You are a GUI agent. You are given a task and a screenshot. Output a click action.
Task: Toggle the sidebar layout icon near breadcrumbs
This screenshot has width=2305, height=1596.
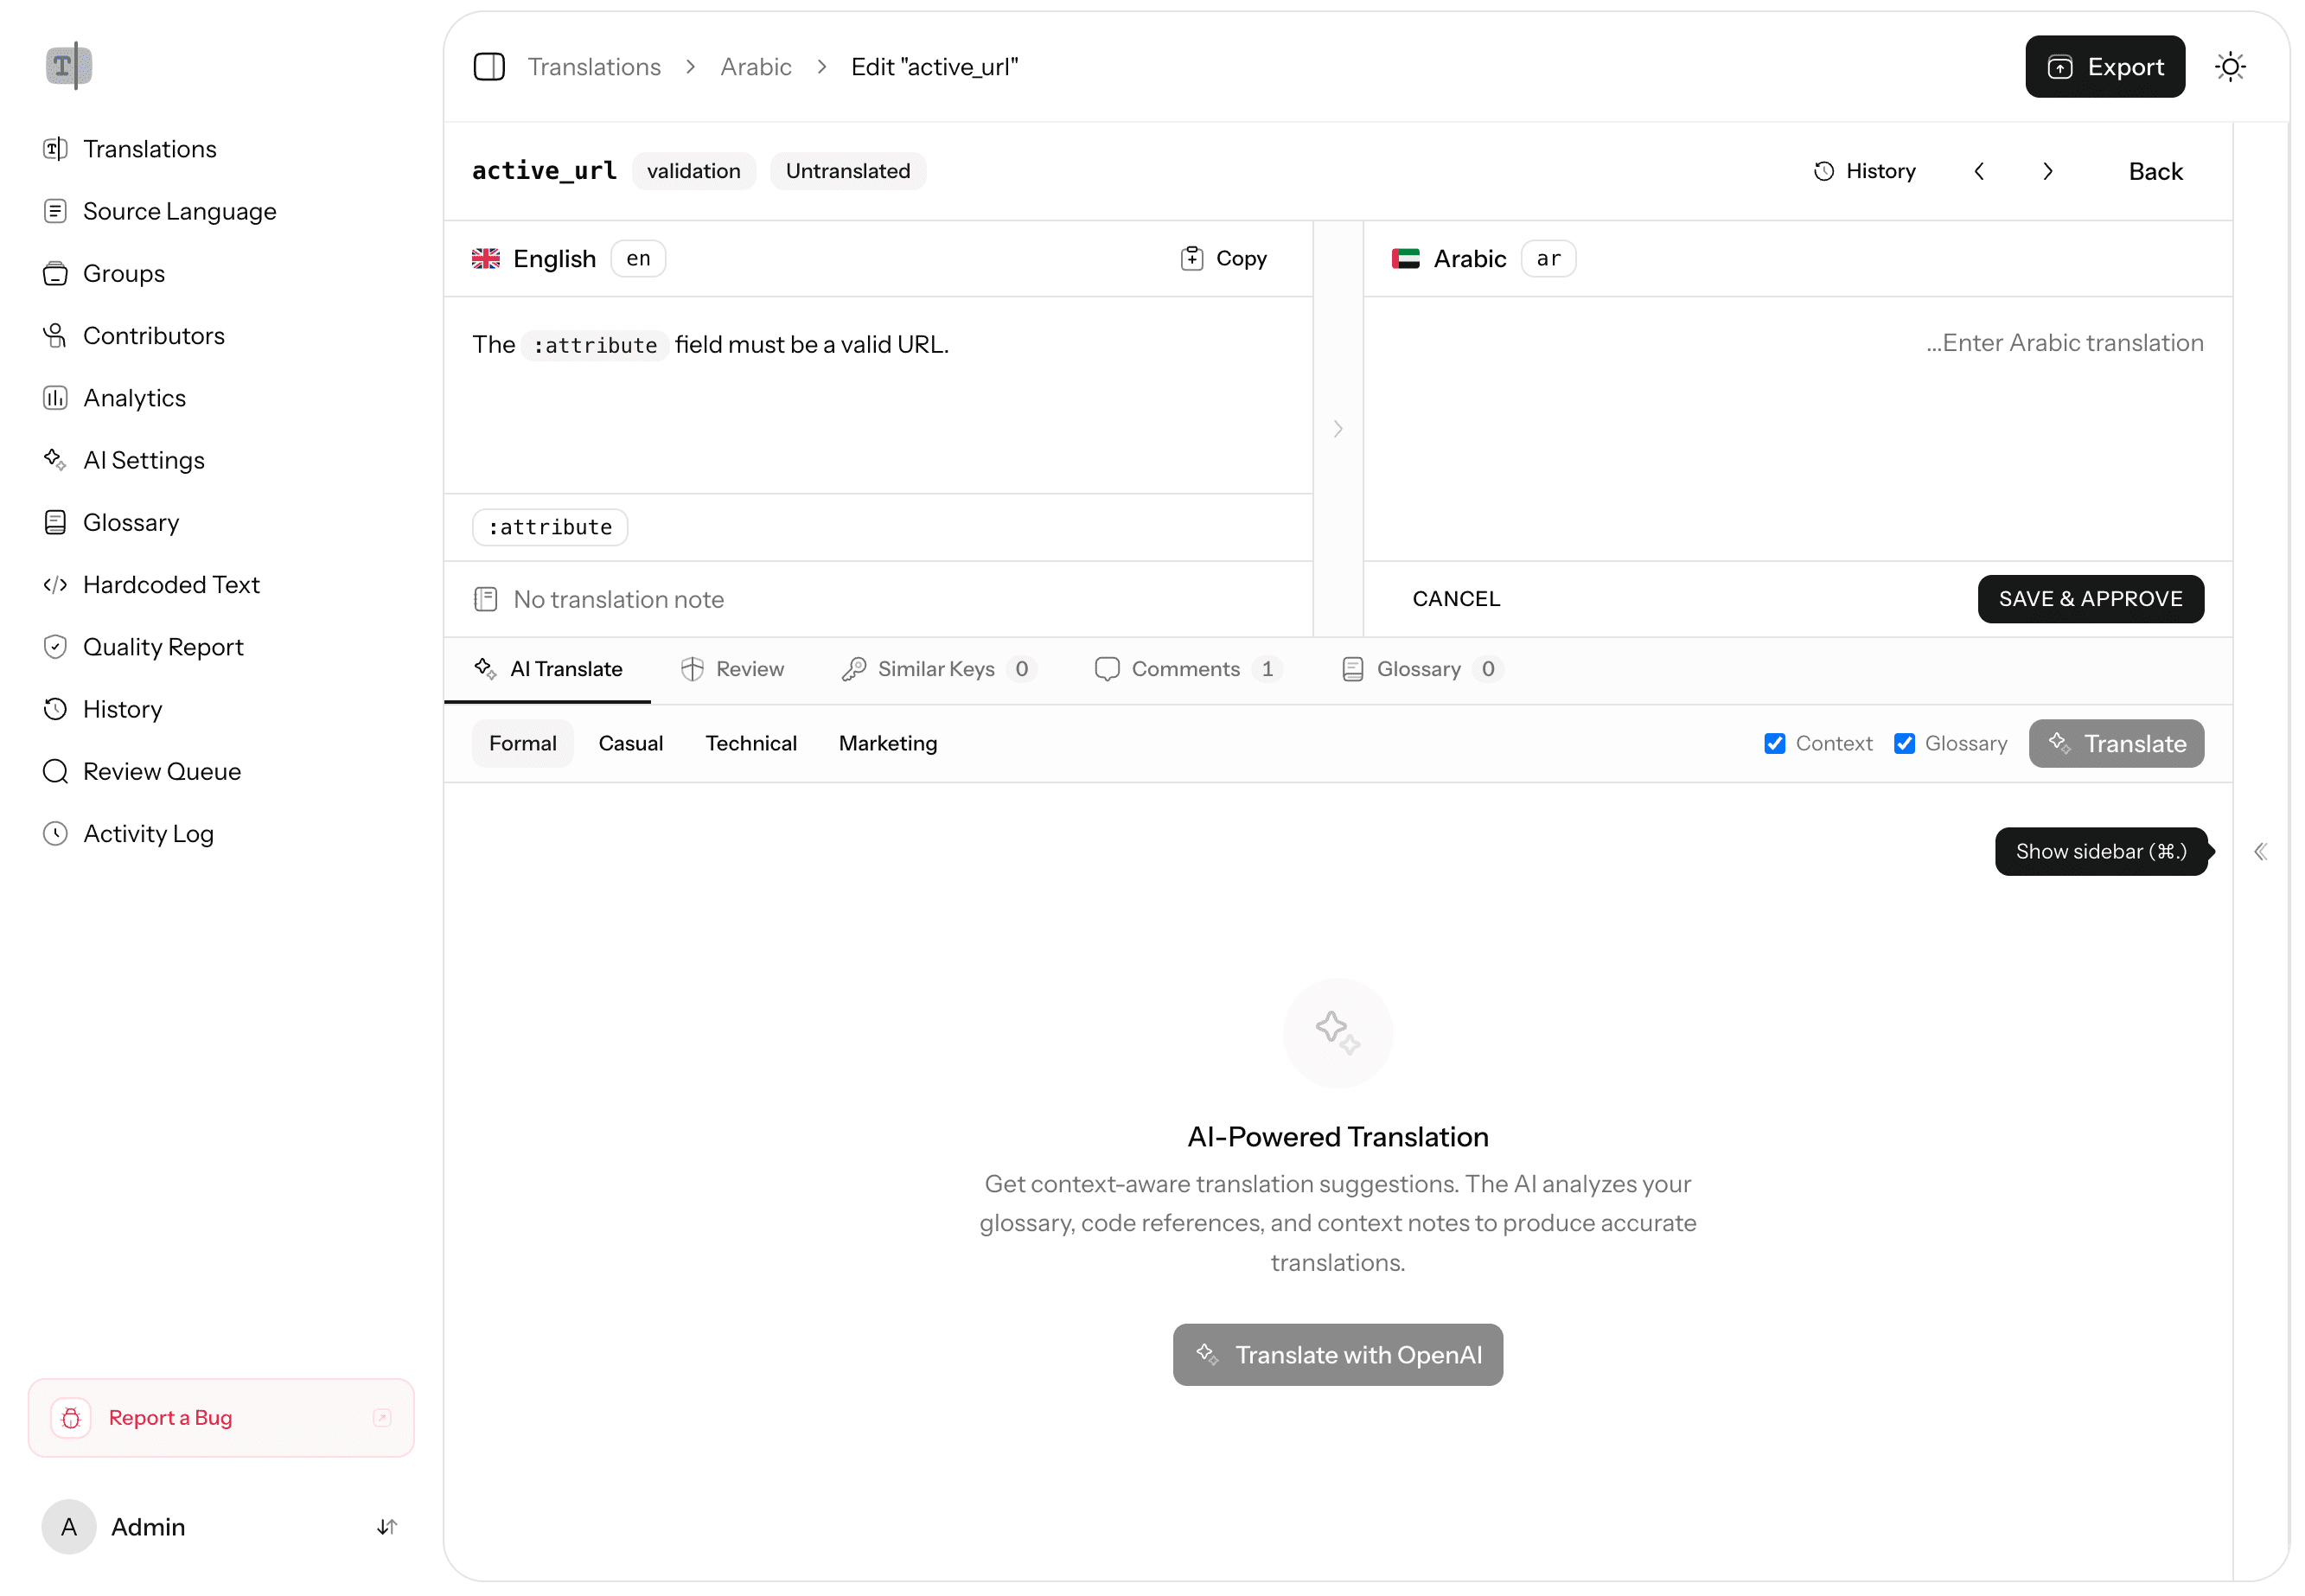point(489,66)
